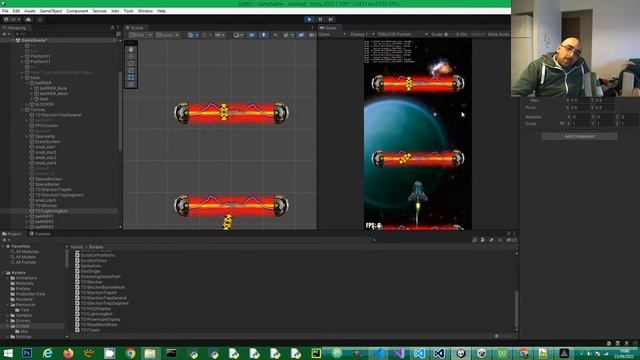Collapse the Assets root folder arrow
Screen dimensions: 640x360
(x=3, y=273)
